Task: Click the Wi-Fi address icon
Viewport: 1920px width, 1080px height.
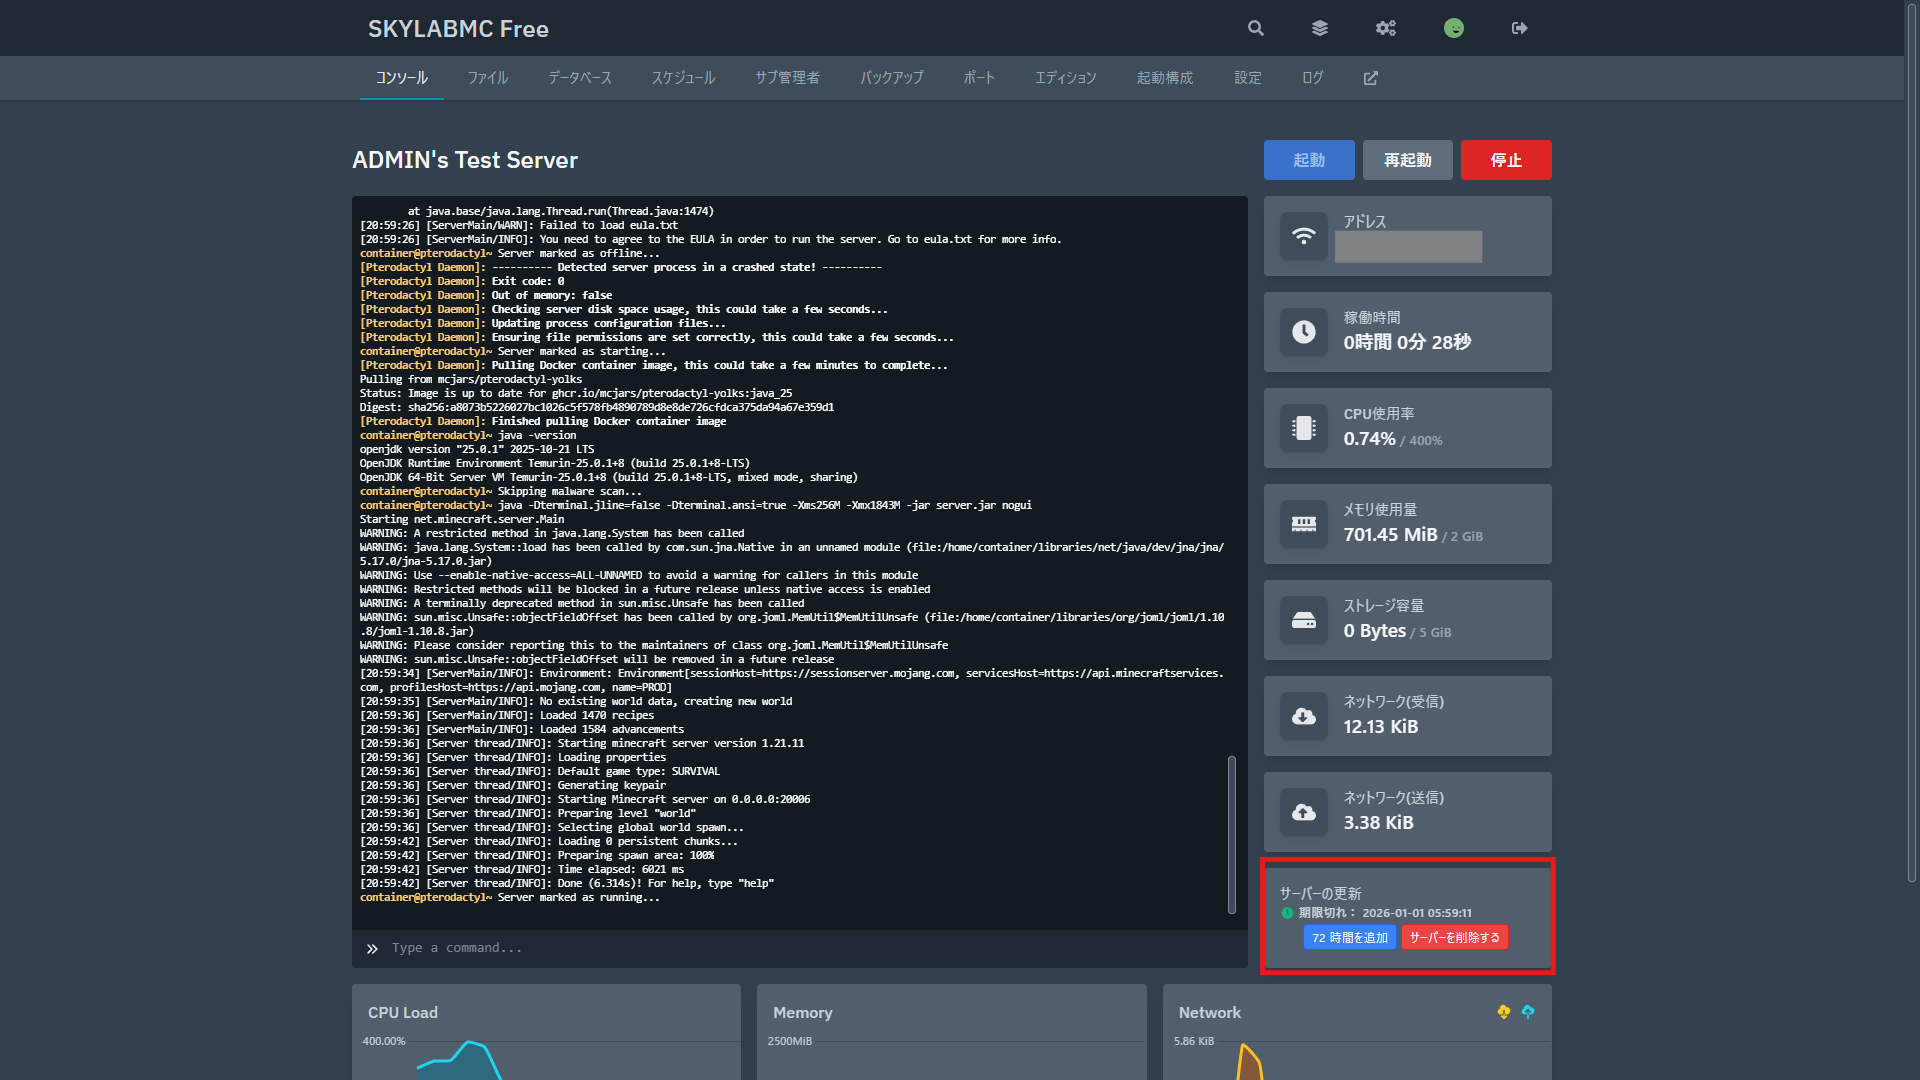Action: click(1304, 236)
